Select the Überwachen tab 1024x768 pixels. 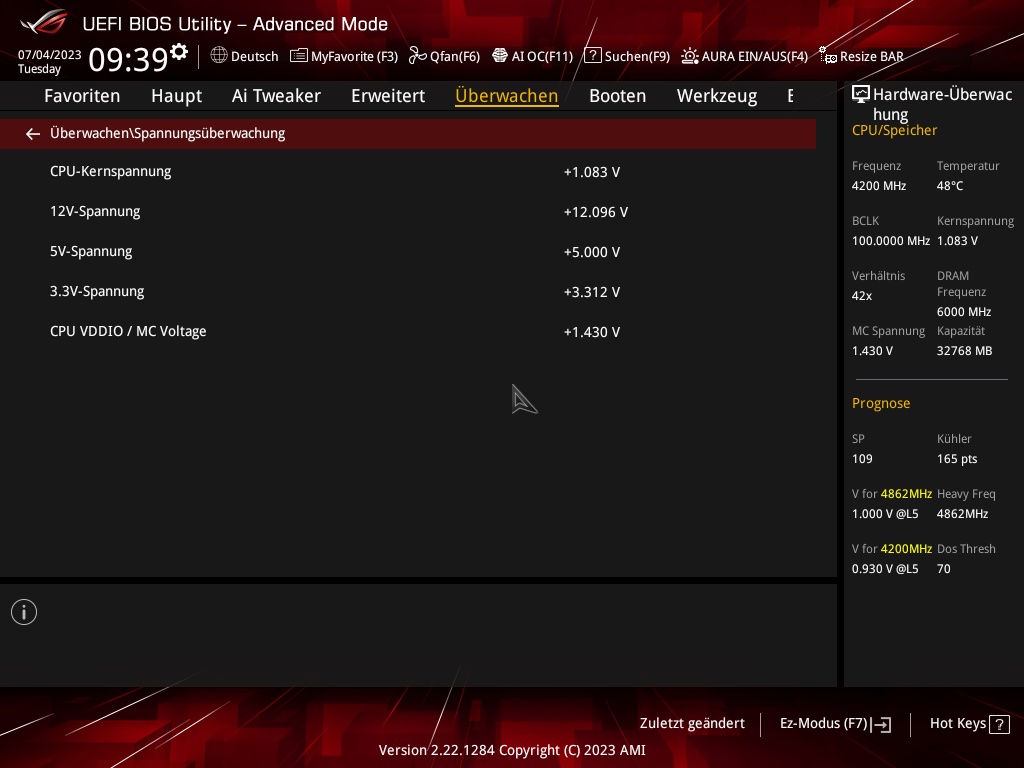(x=507, y=96)
